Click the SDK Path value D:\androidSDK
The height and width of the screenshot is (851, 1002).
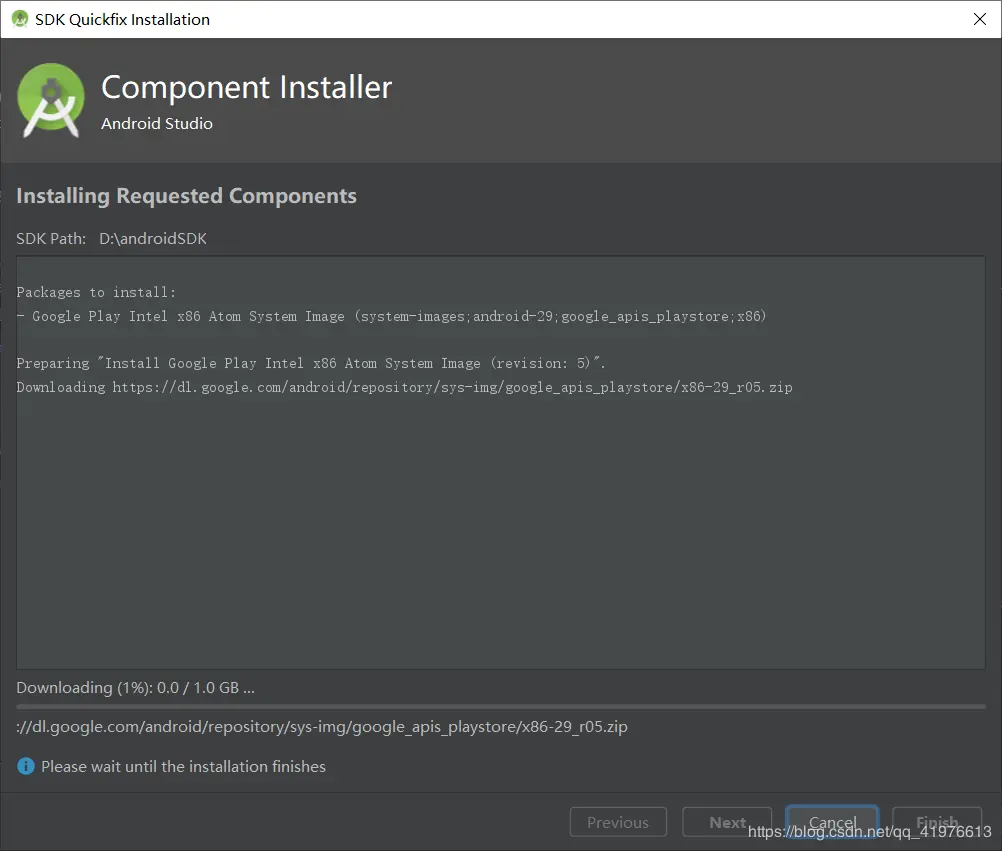153,238
